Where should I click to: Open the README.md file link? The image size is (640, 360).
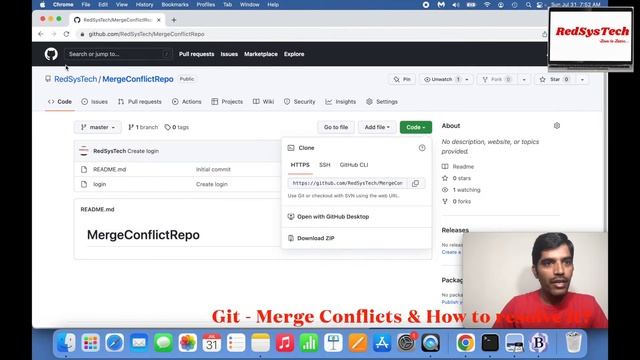(109, 169)
